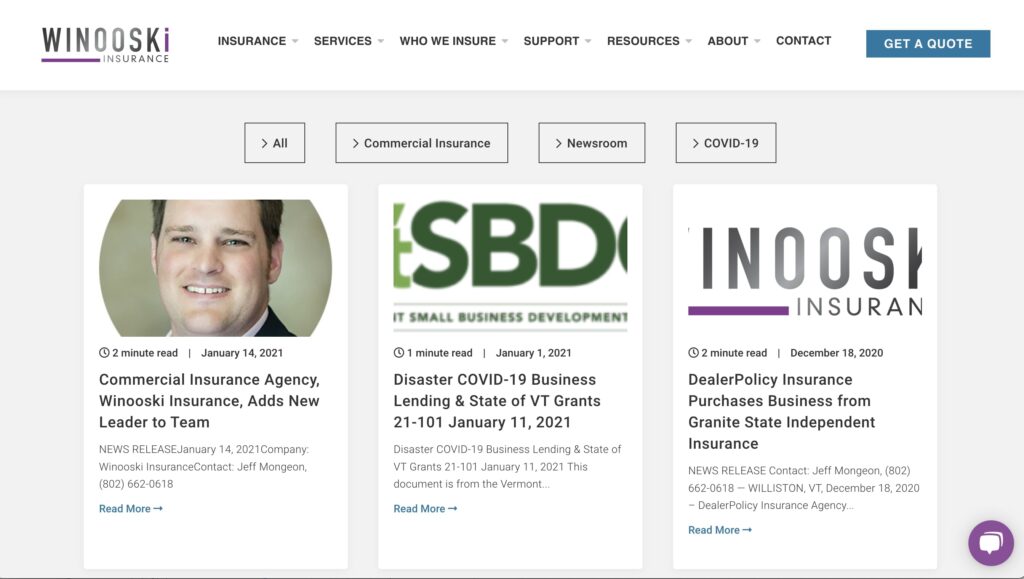Expand Services dropdown arrow

(381, 41)
